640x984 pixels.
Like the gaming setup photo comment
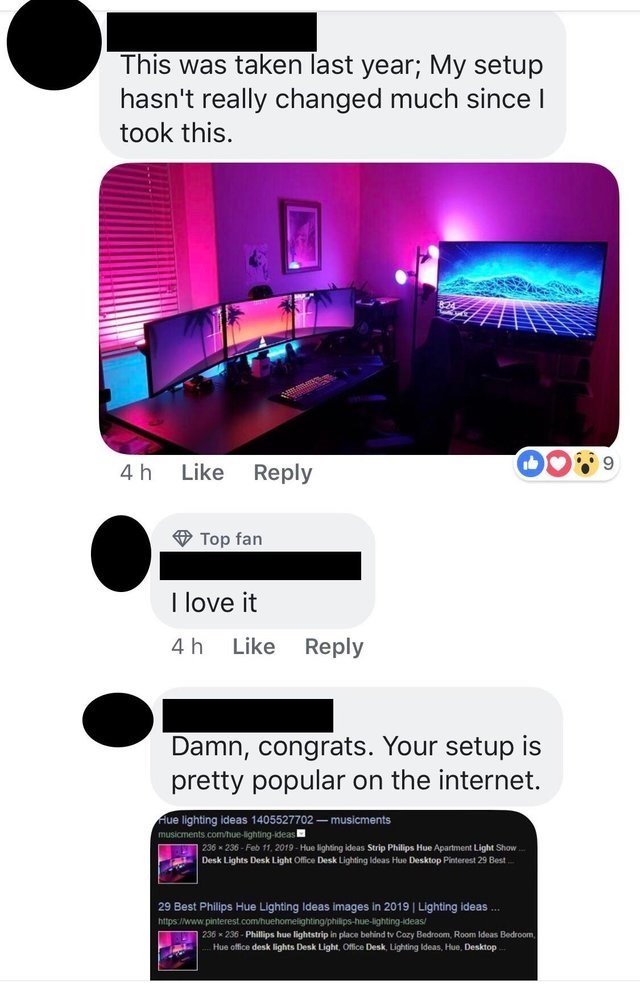click(202, 472)
